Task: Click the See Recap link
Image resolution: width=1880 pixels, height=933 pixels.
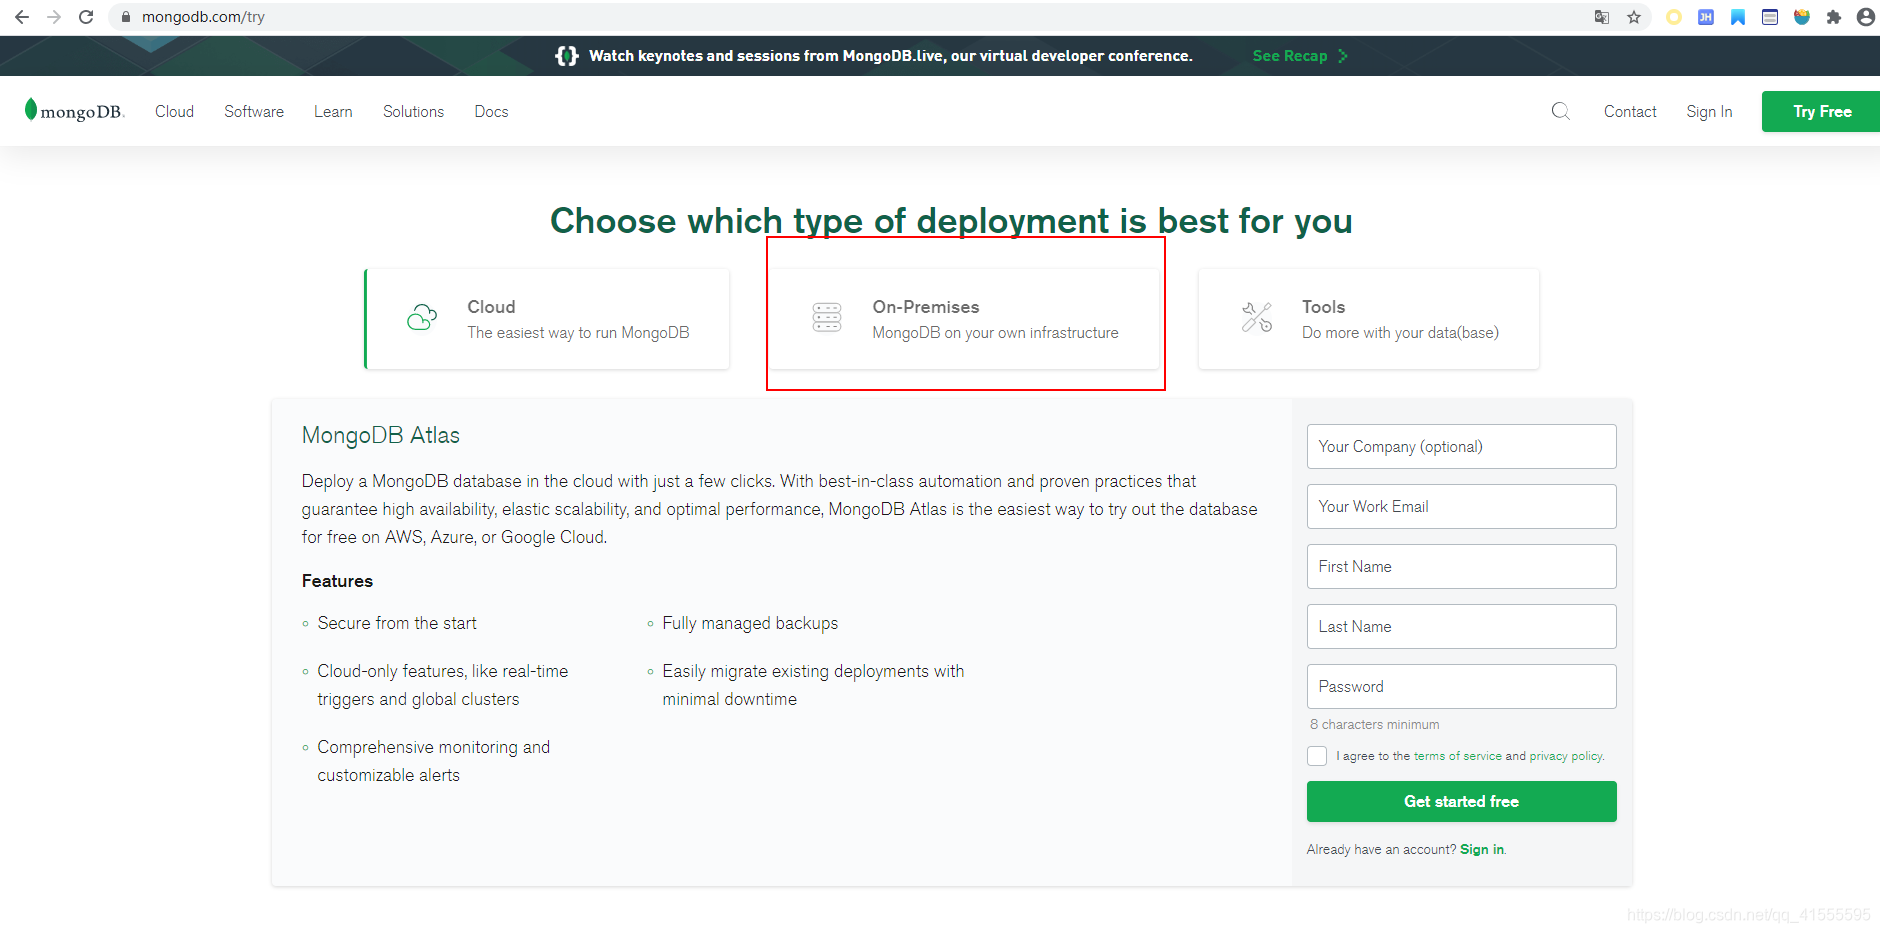Action: click(x=1289, y=56)
